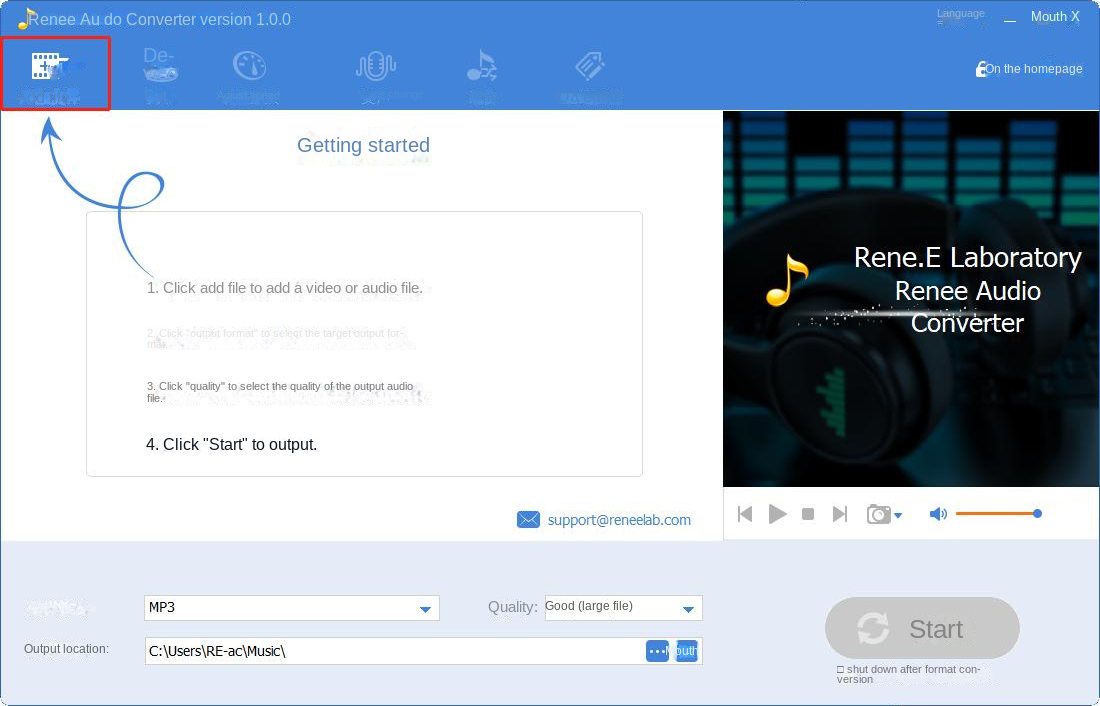The width and height of the screenshot is (1100, 706).
Task: Open the Quality dropdown showing Good
Action: tap(688, 608)
